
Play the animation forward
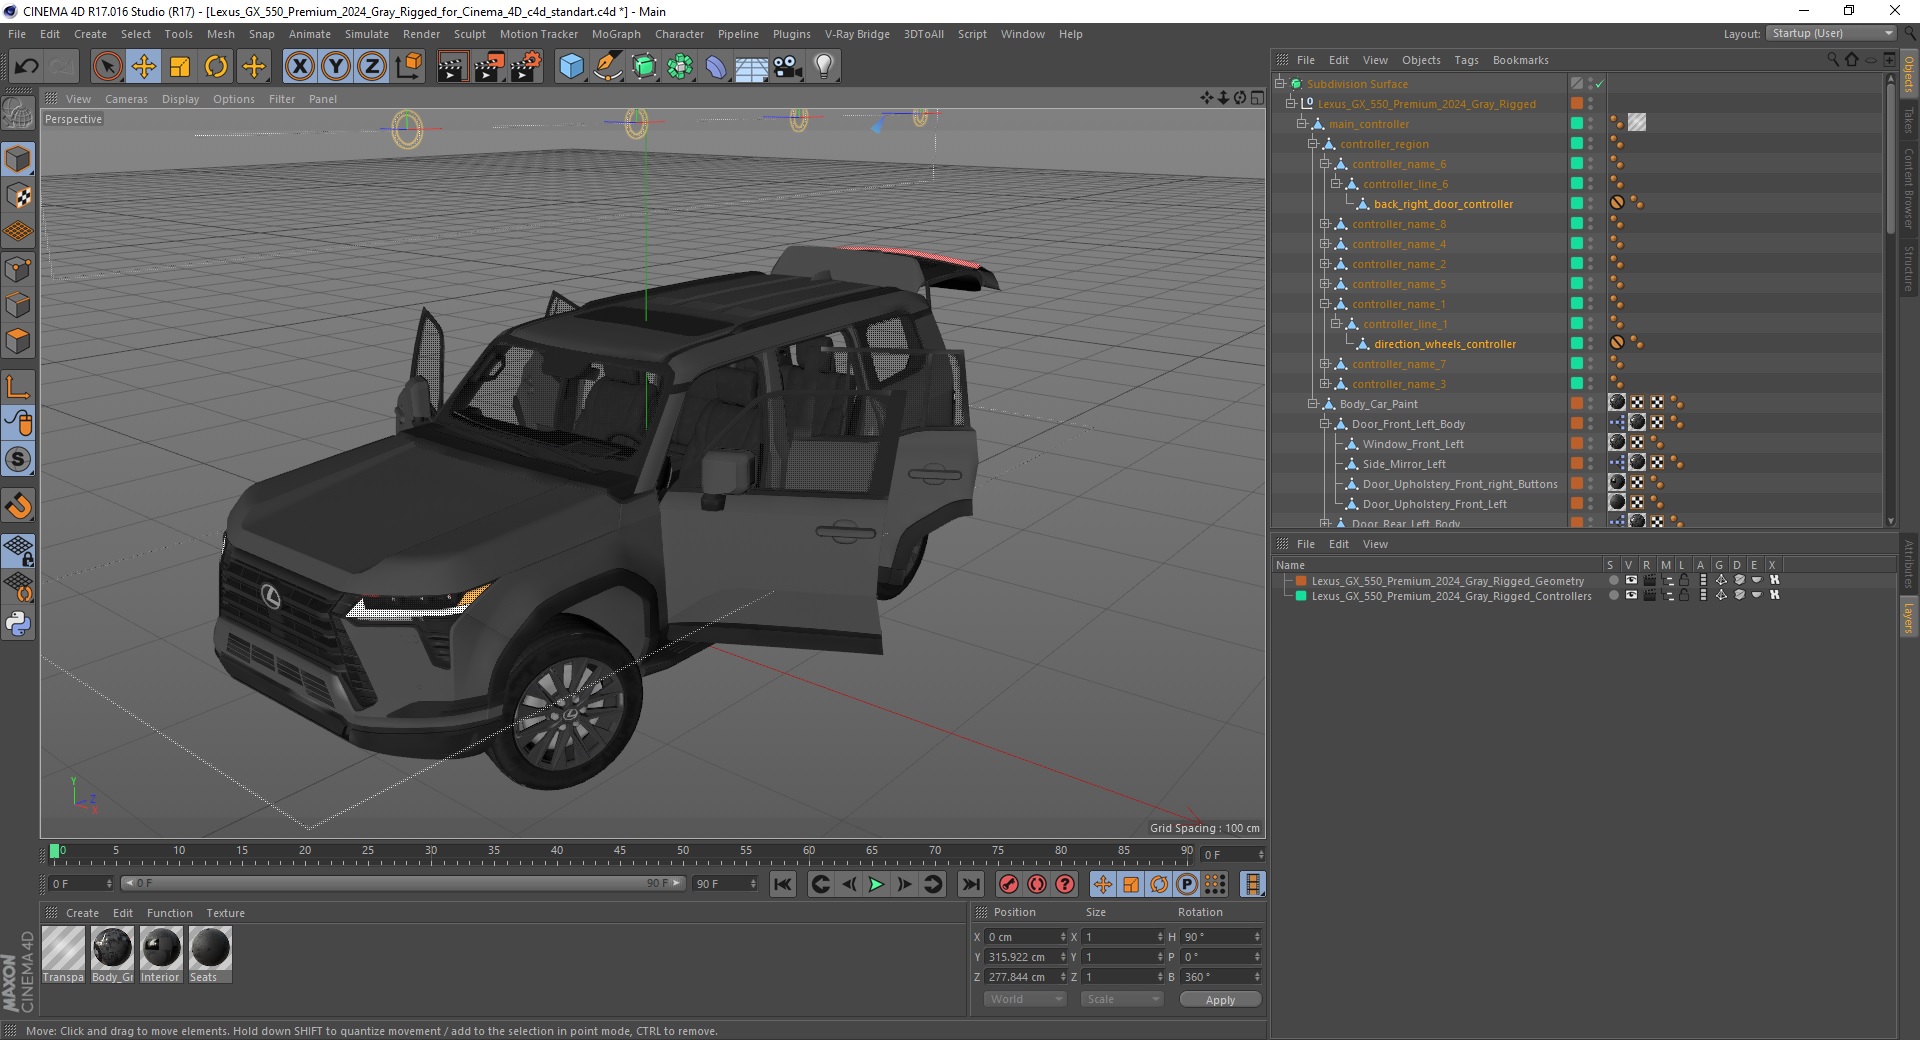click(x=876, y=884)
